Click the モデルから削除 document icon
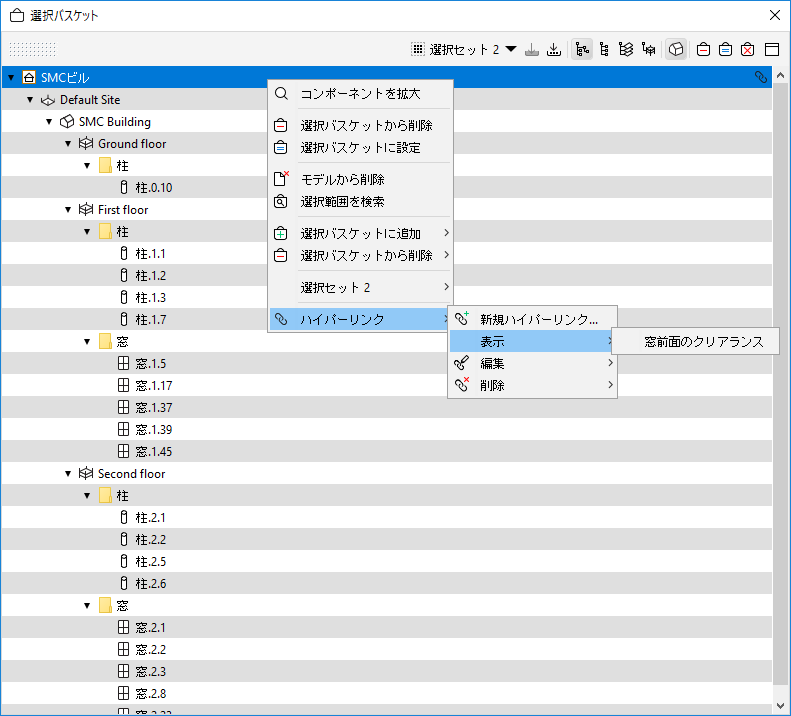Viewport: 791px width, 716px height. coord(281,179)
